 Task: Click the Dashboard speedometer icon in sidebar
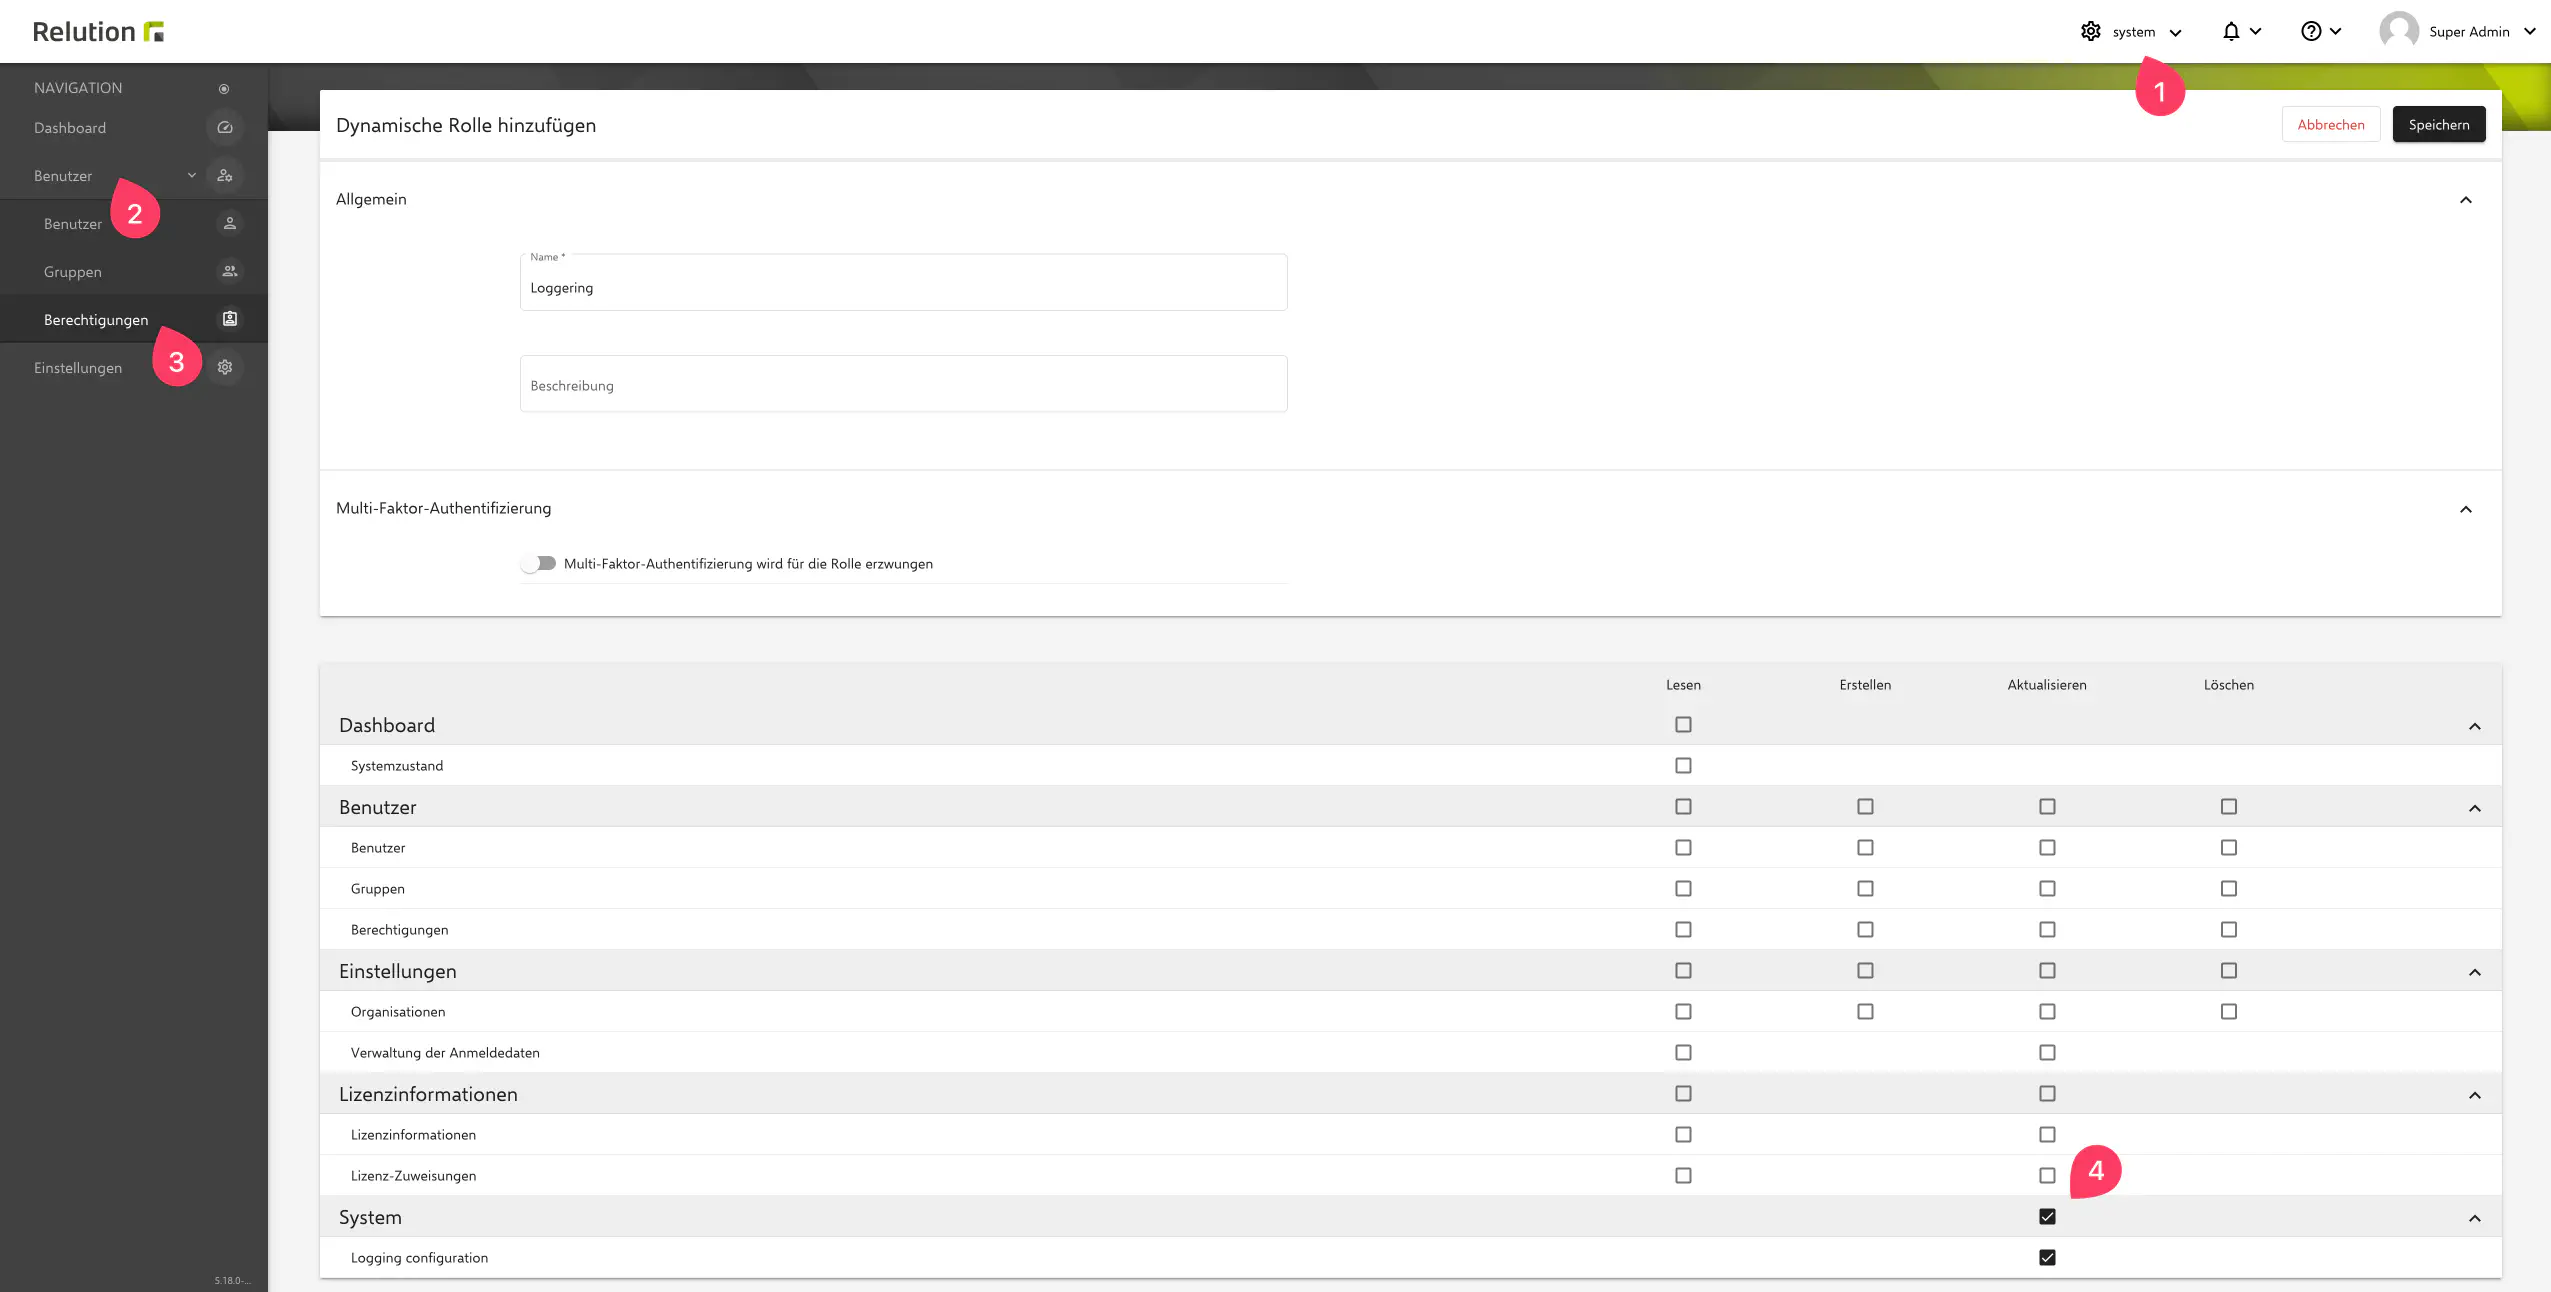coord(225,128)
